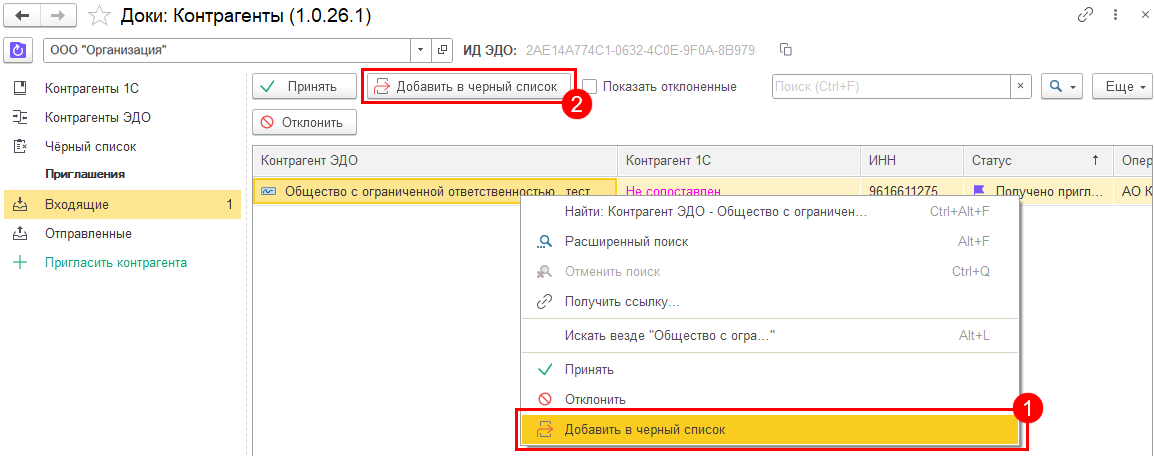Image resolution: width=1154 pixels, height=456 pixels.
Task: Click the forward navigation arrow
Action: (58, 16)
